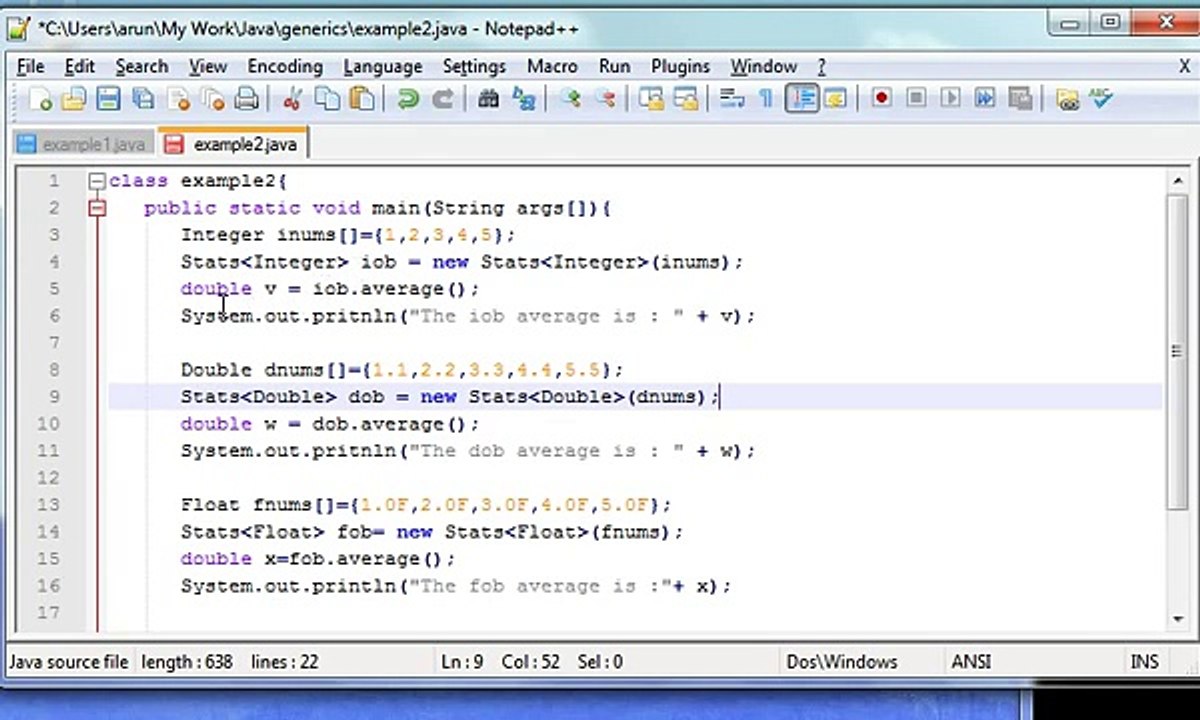Screen dimensions: 1200x720
Task: Click 'Ln : 9' in the status bar
Action: click(462, 662)
